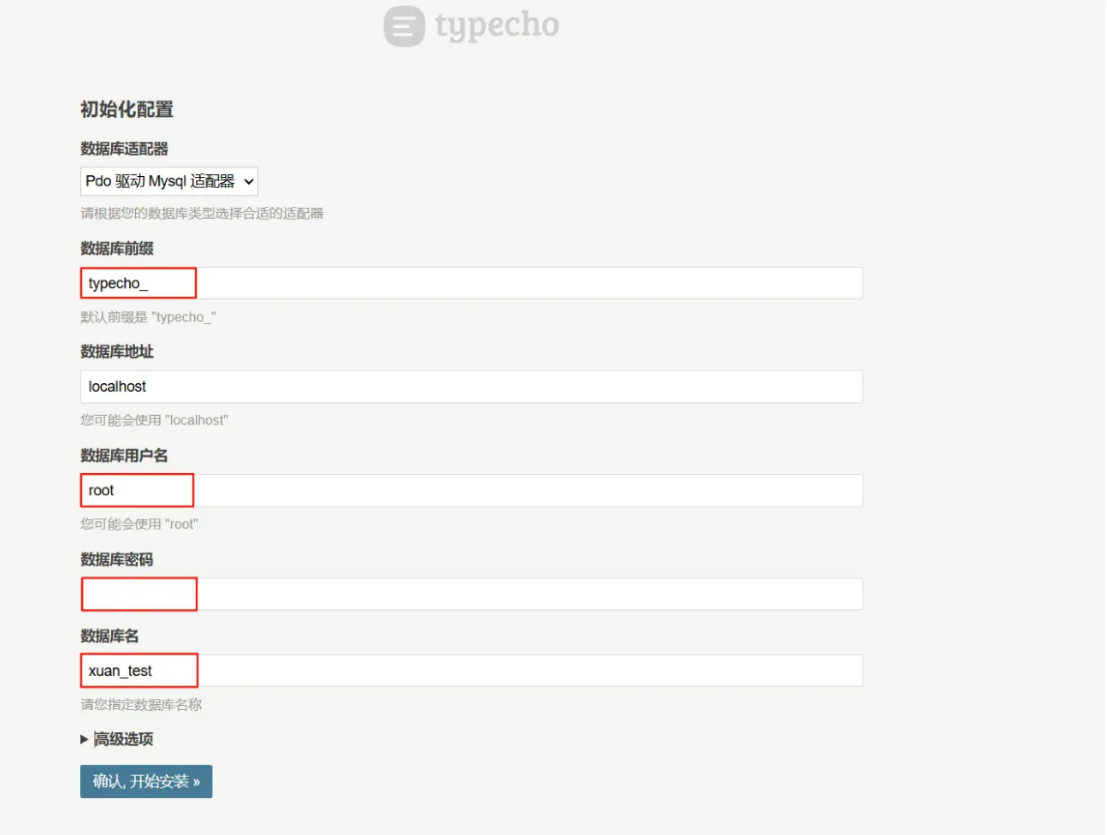Focus the database prefix field with typecho_
Image resolution: width=1107 pixels, height=835 pixels.
pos(471,283)
